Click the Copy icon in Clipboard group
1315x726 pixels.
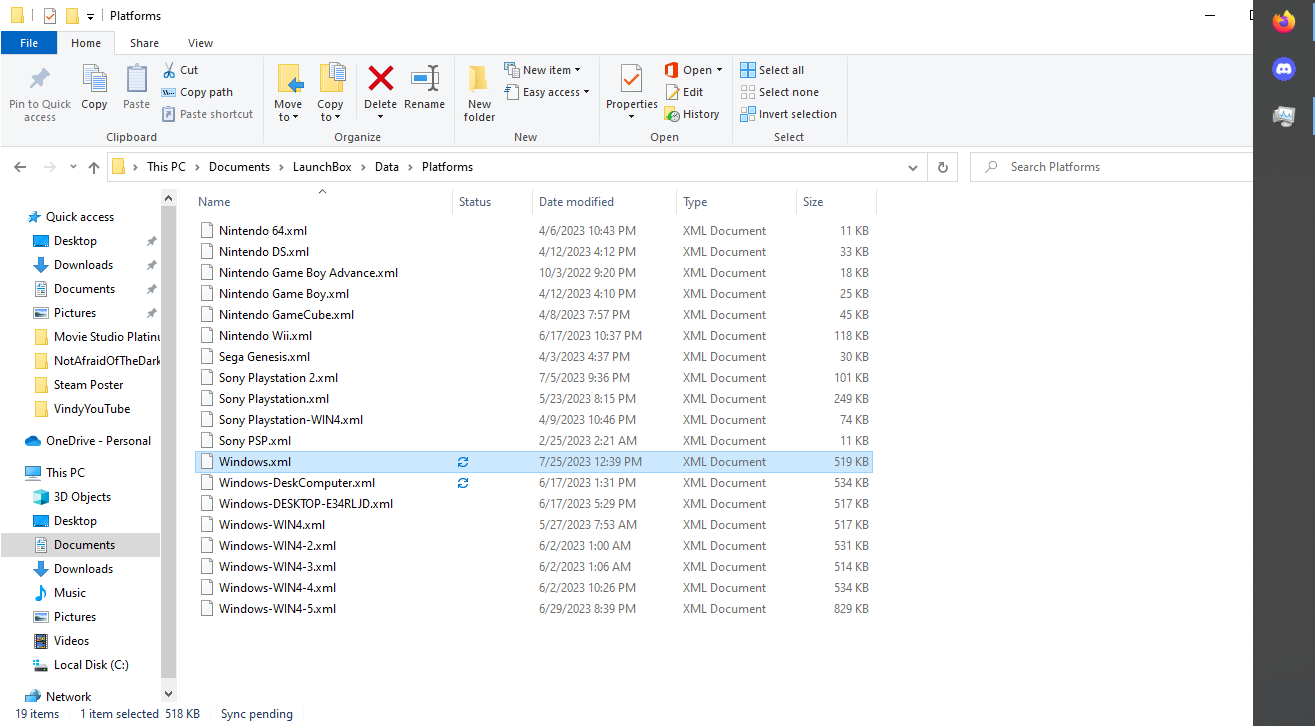(94, 79)
